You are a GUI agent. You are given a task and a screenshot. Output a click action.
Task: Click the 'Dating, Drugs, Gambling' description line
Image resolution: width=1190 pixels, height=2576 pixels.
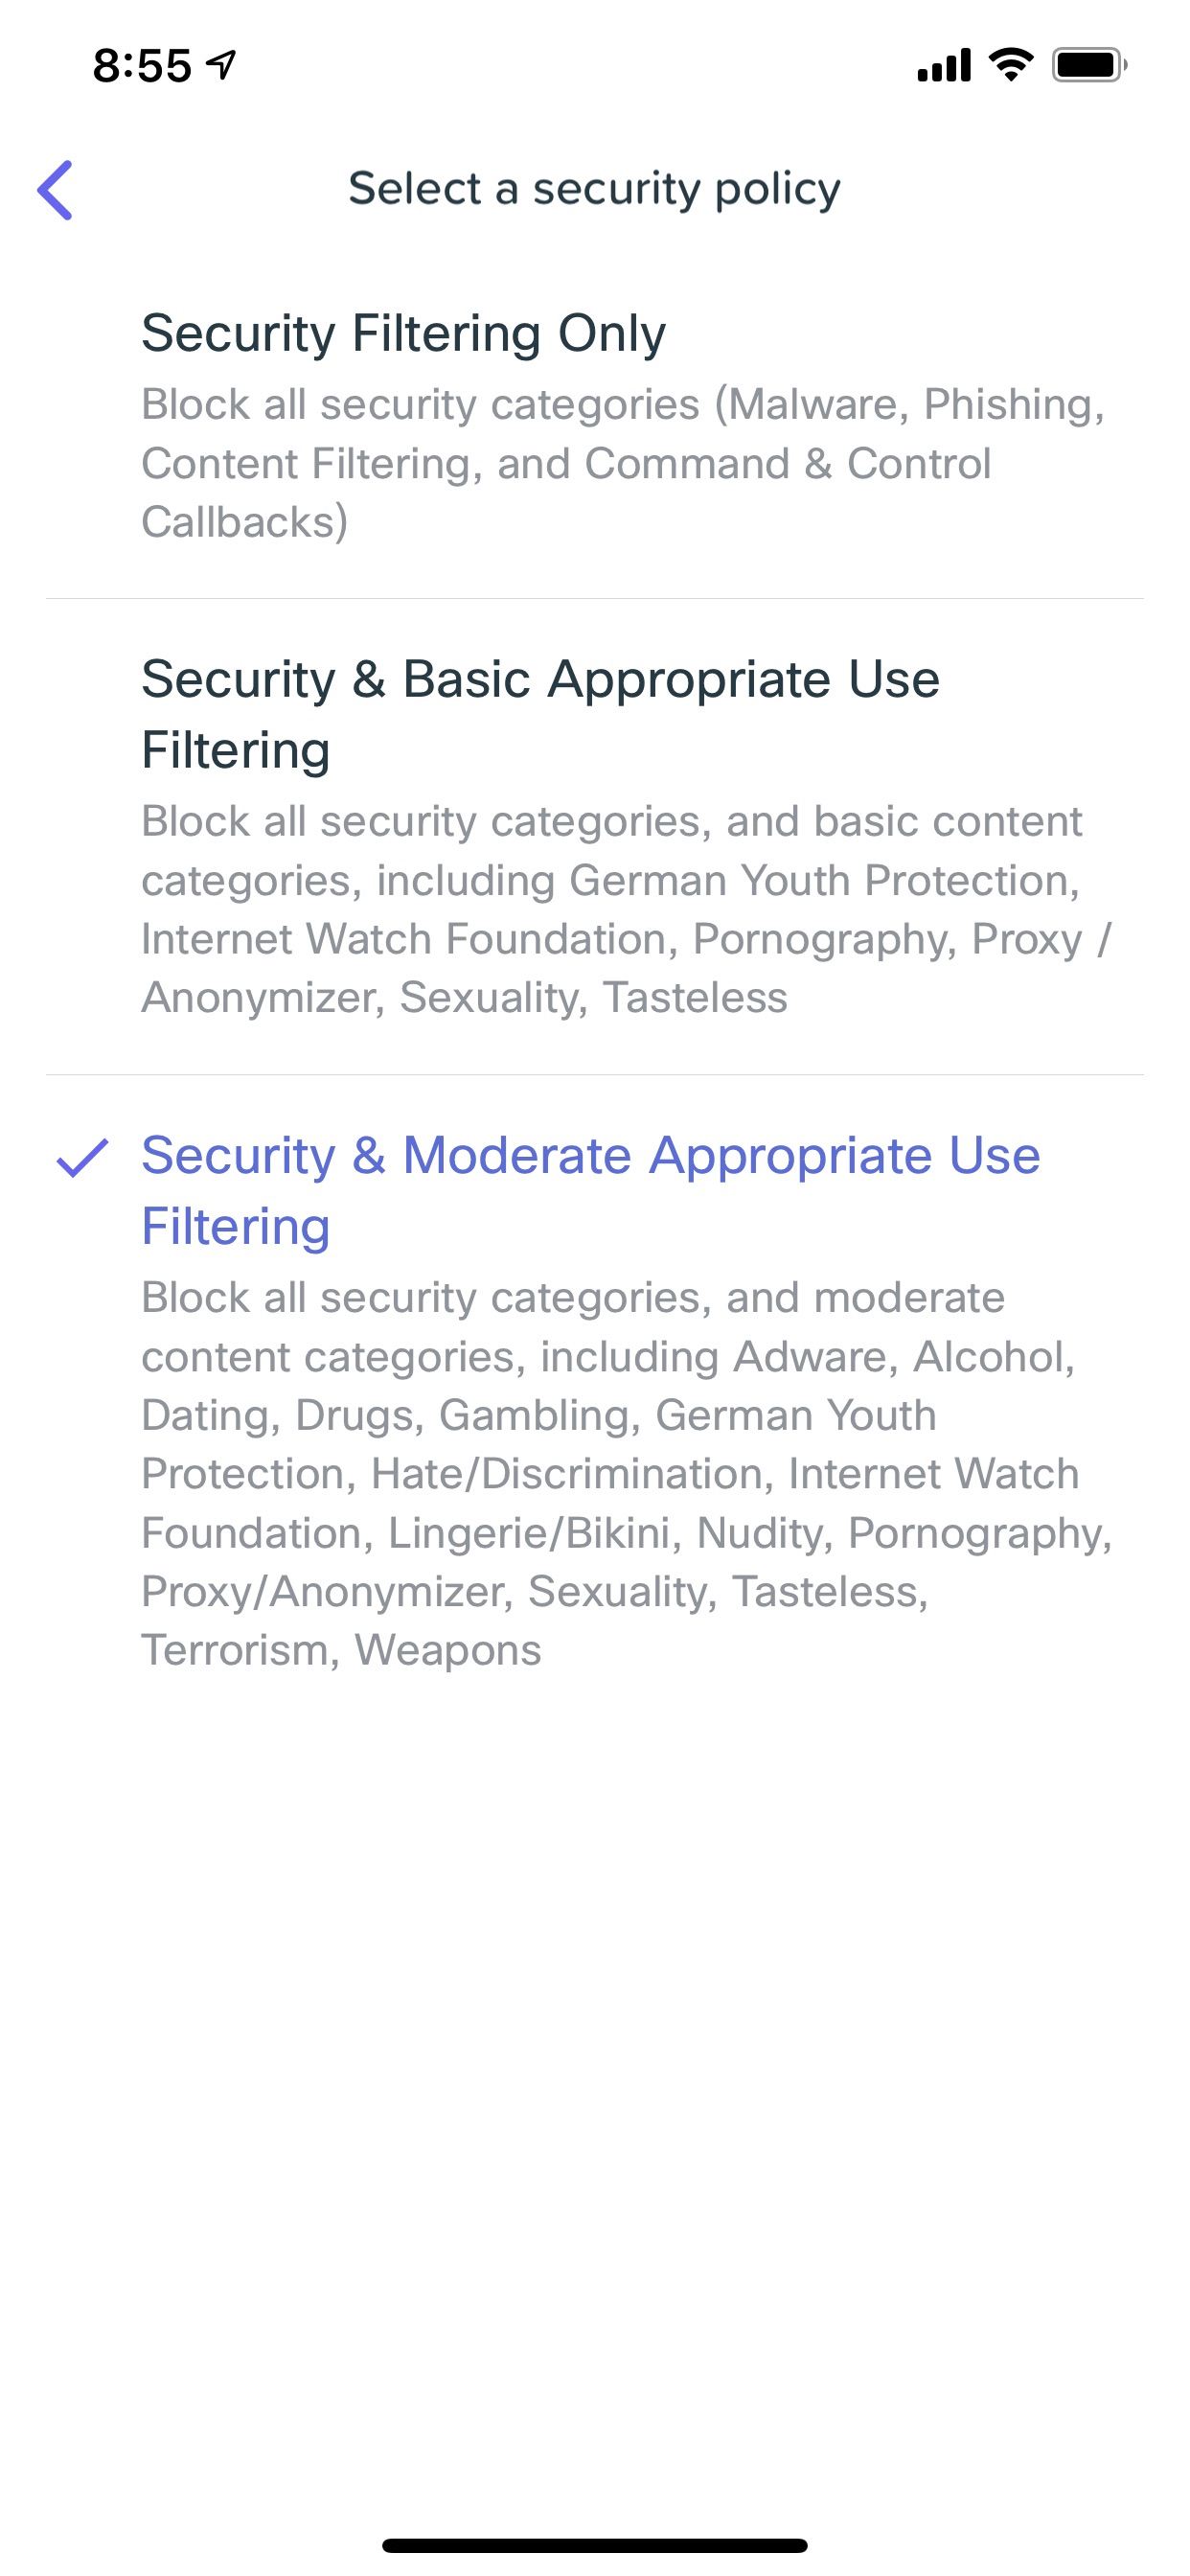pos(538,1415)
